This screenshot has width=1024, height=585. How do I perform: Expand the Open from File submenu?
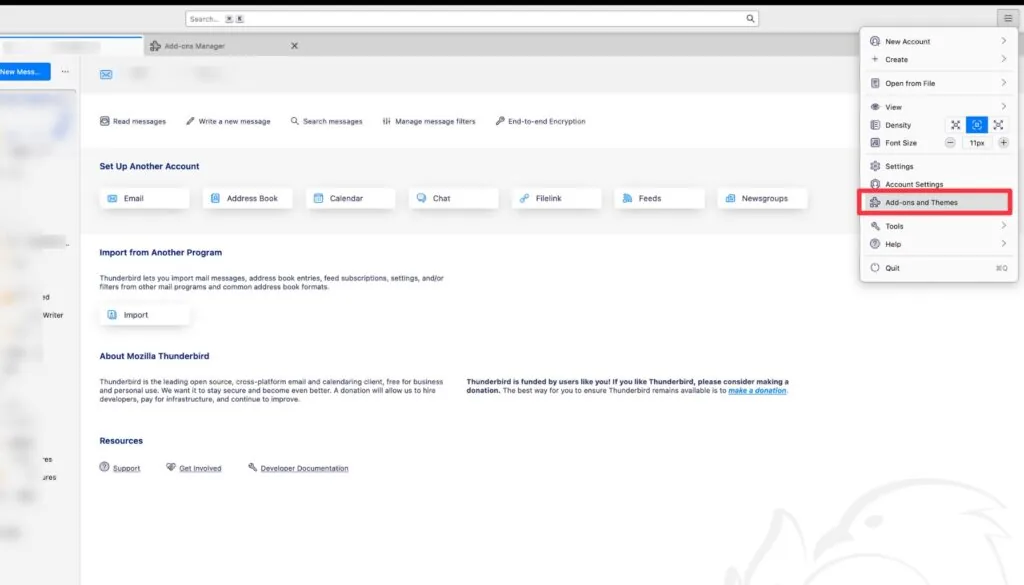click(x=938, y=84)
